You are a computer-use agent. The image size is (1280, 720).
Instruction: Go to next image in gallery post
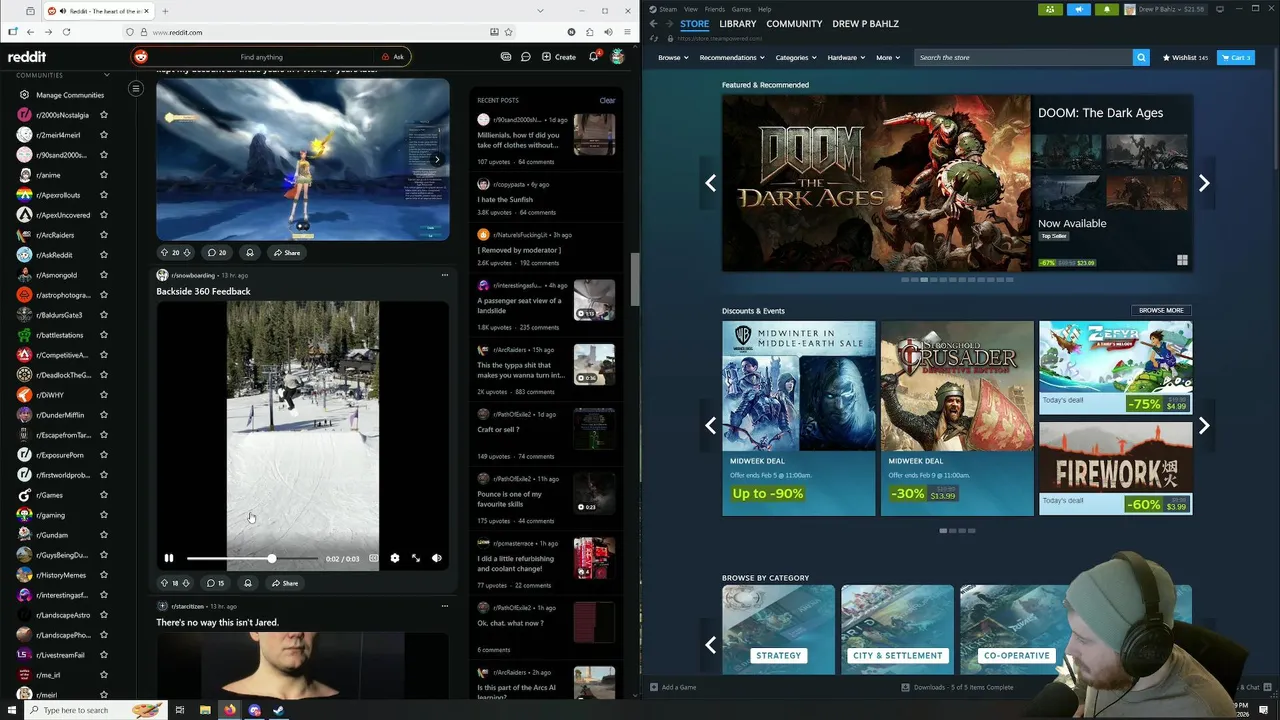tap(436, 159)
